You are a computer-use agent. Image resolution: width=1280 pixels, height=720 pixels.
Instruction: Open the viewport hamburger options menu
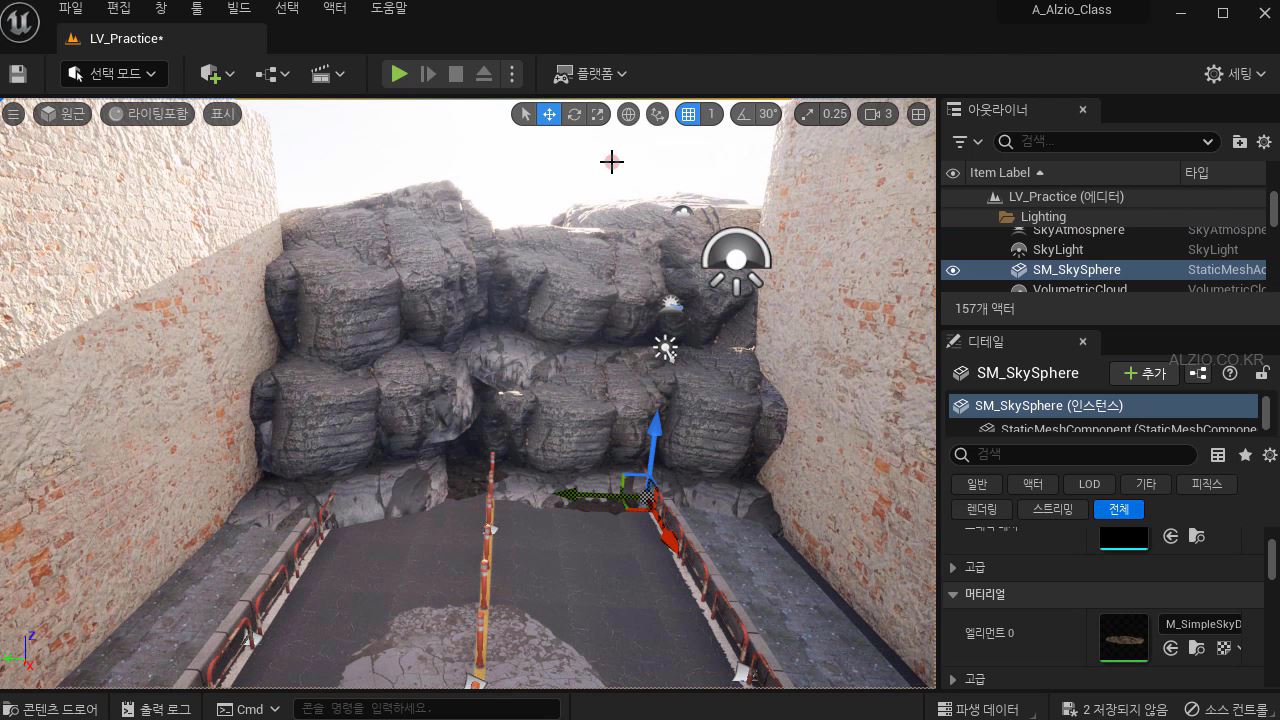pyautogui.click(x=13, y=114)
